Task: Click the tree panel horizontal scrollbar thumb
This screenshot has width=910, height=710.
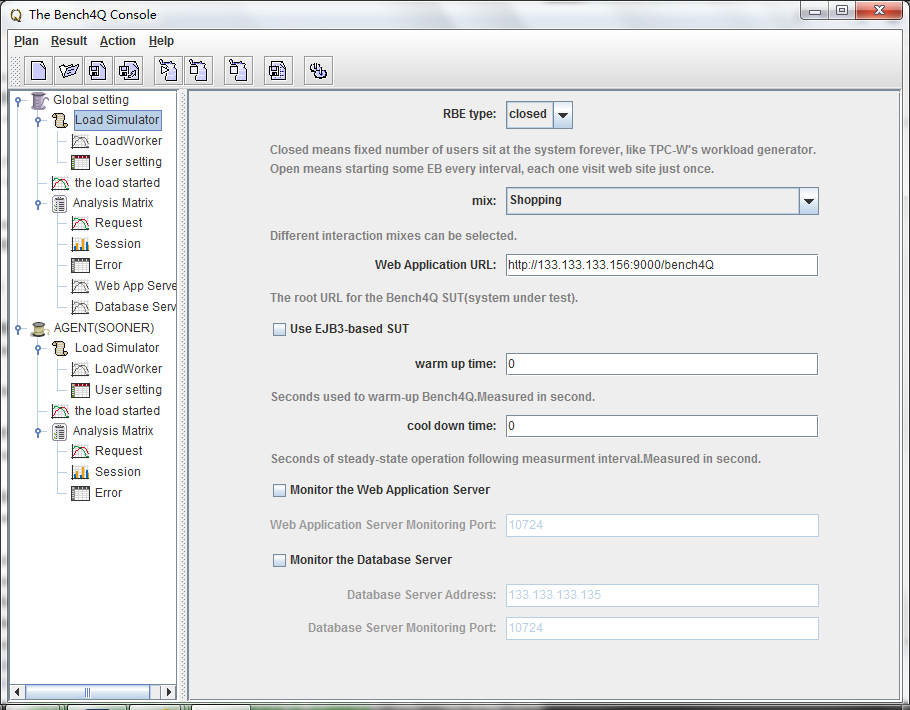Action: [88, 692]
